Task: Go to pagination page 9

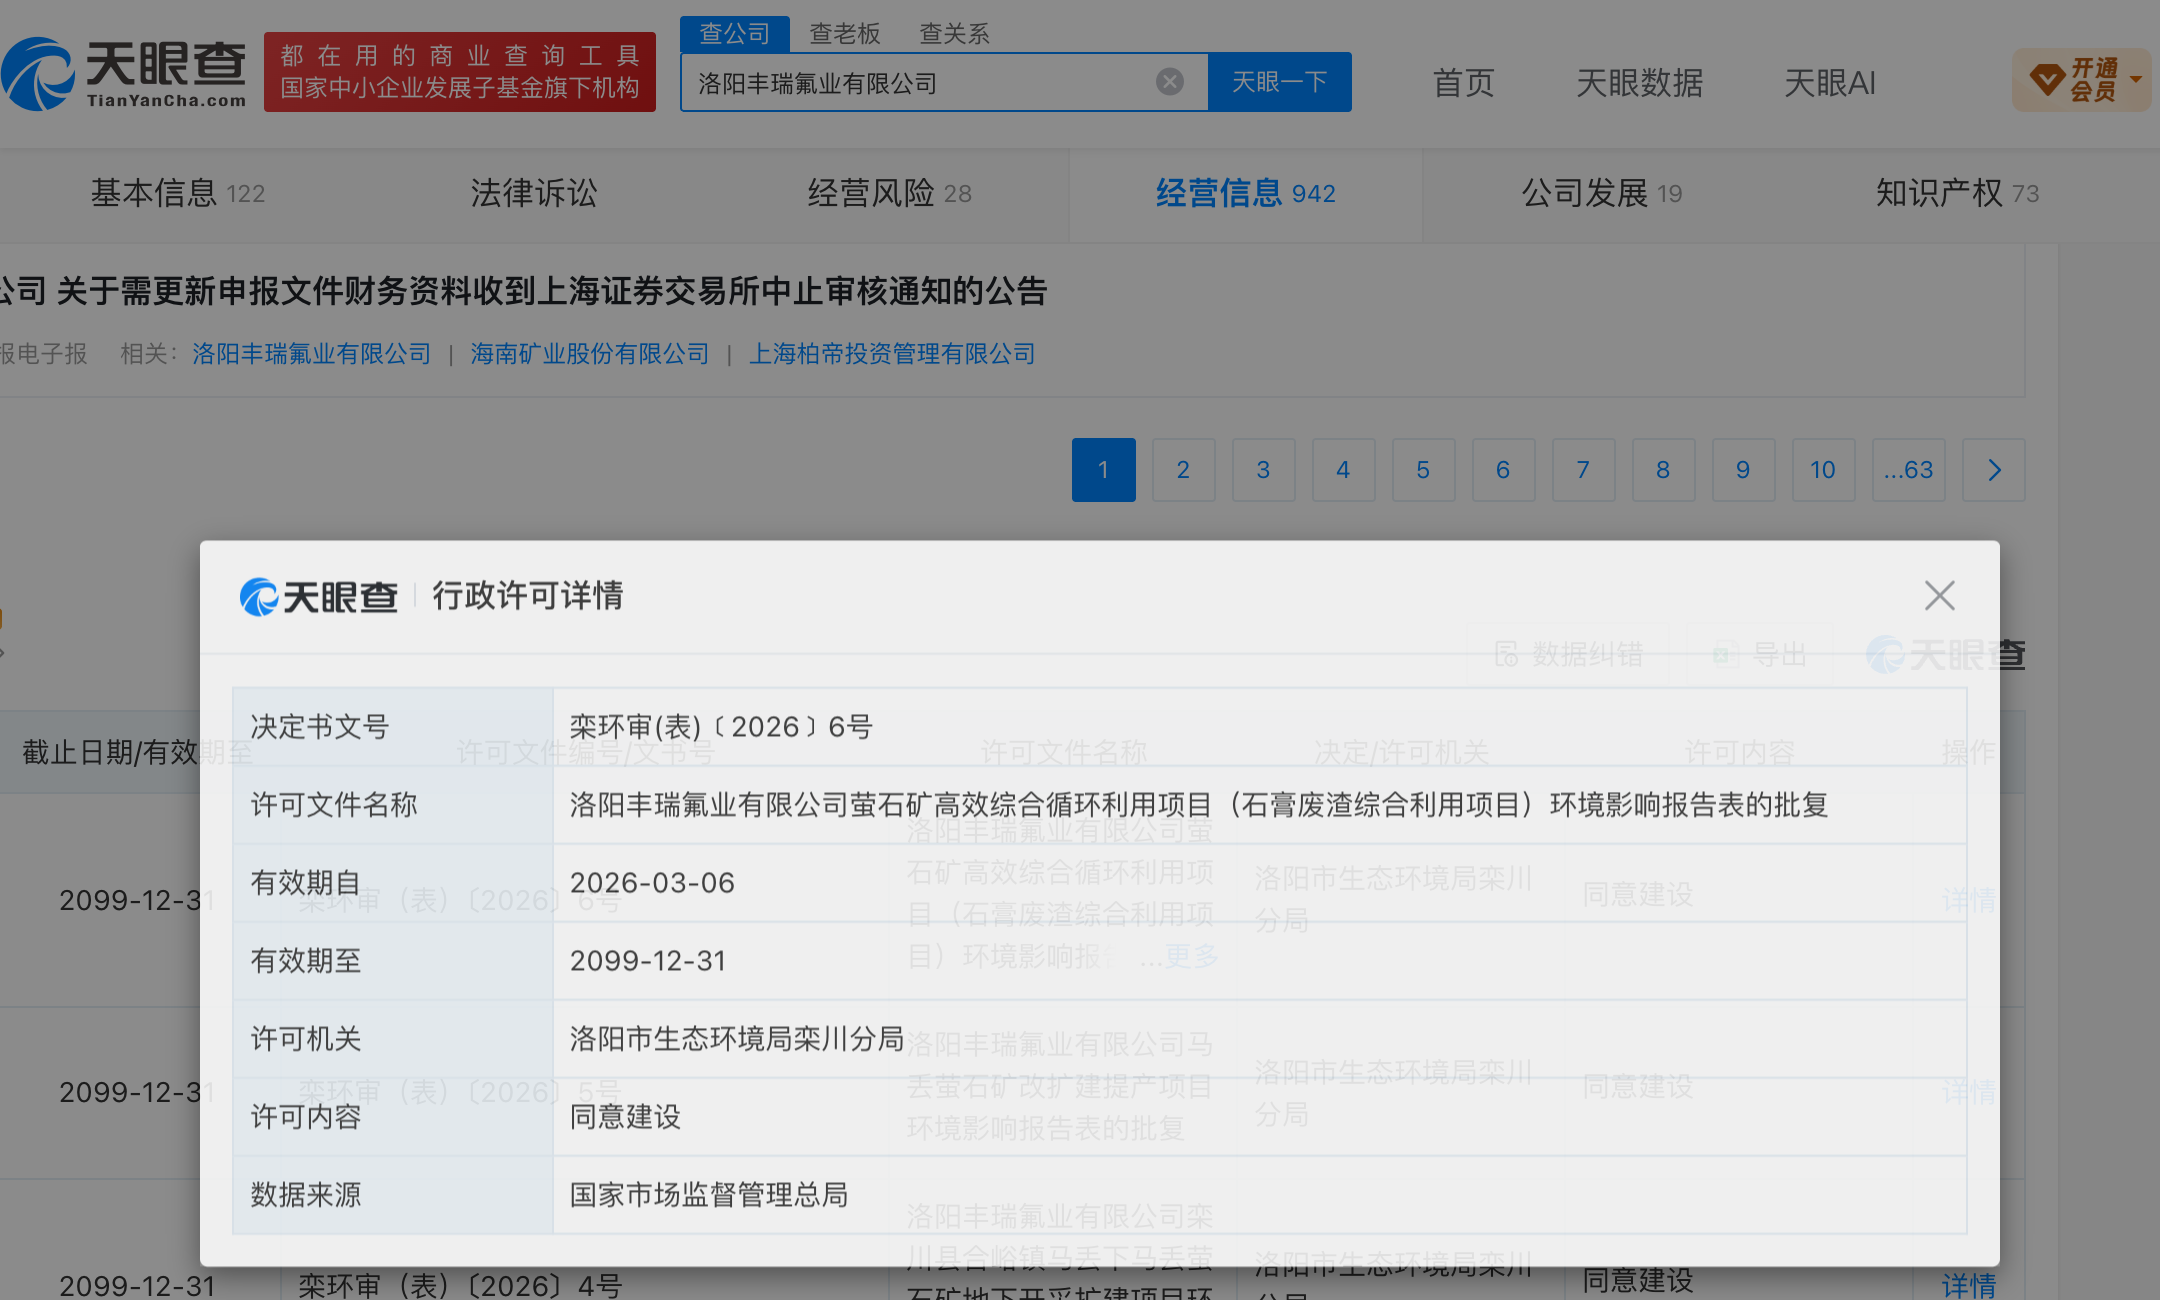Action: (1743, 470)
